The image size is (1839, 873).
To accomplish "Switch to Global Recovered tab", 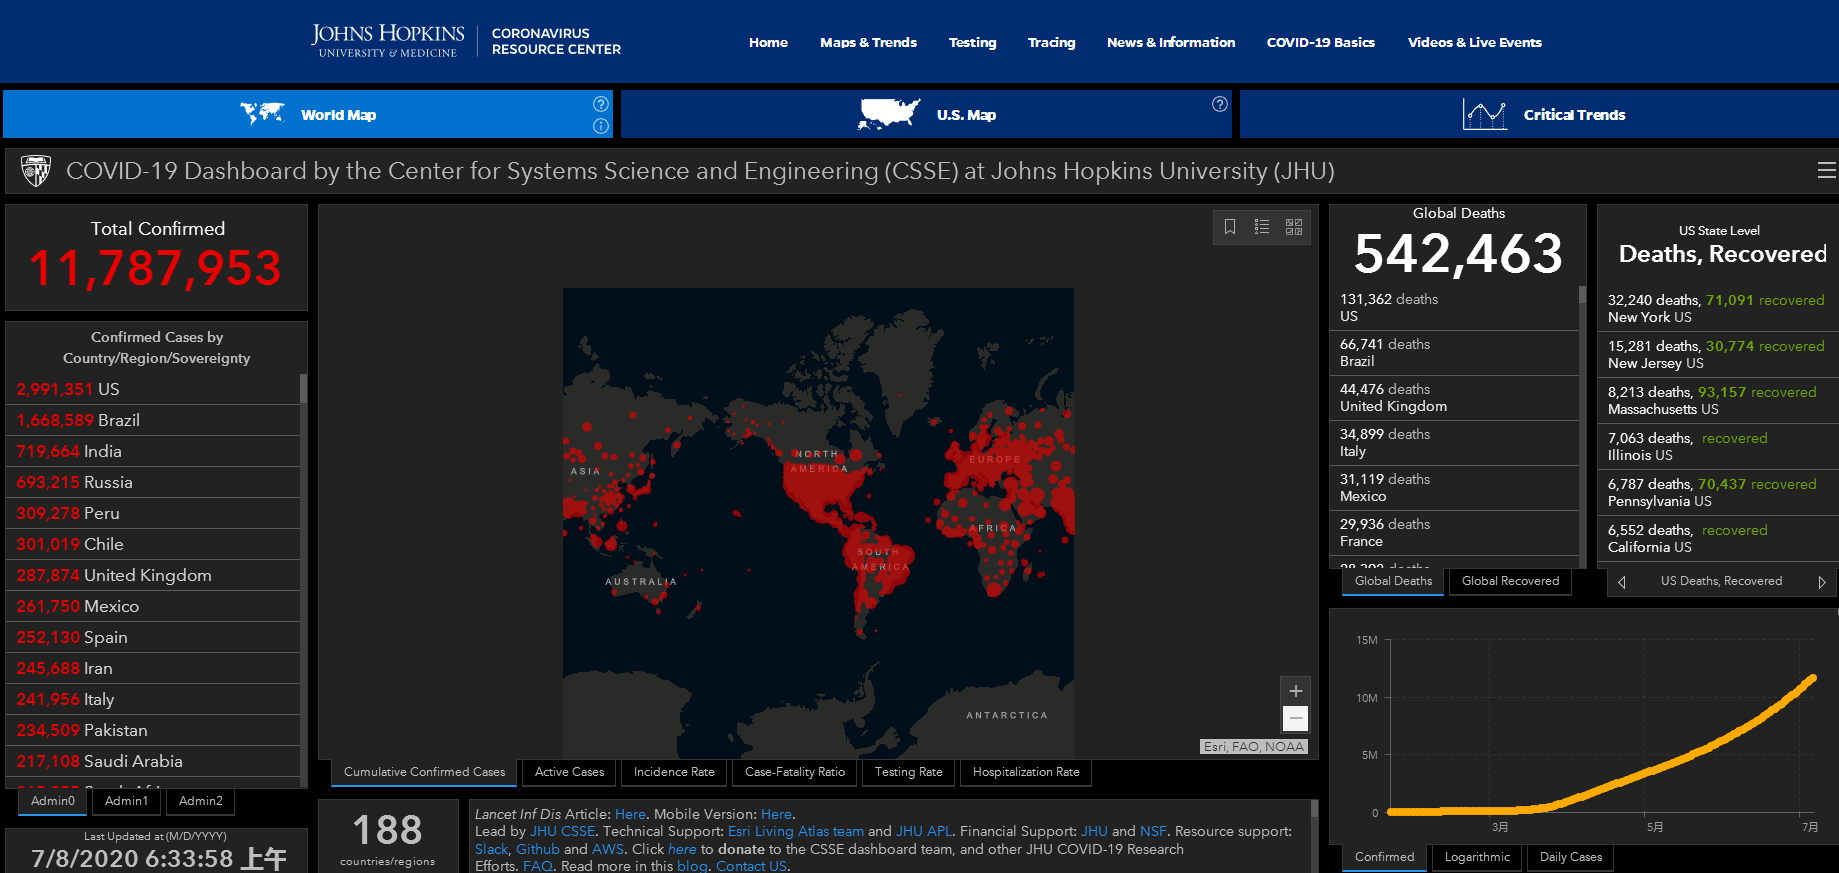I will pos(1510,581).
